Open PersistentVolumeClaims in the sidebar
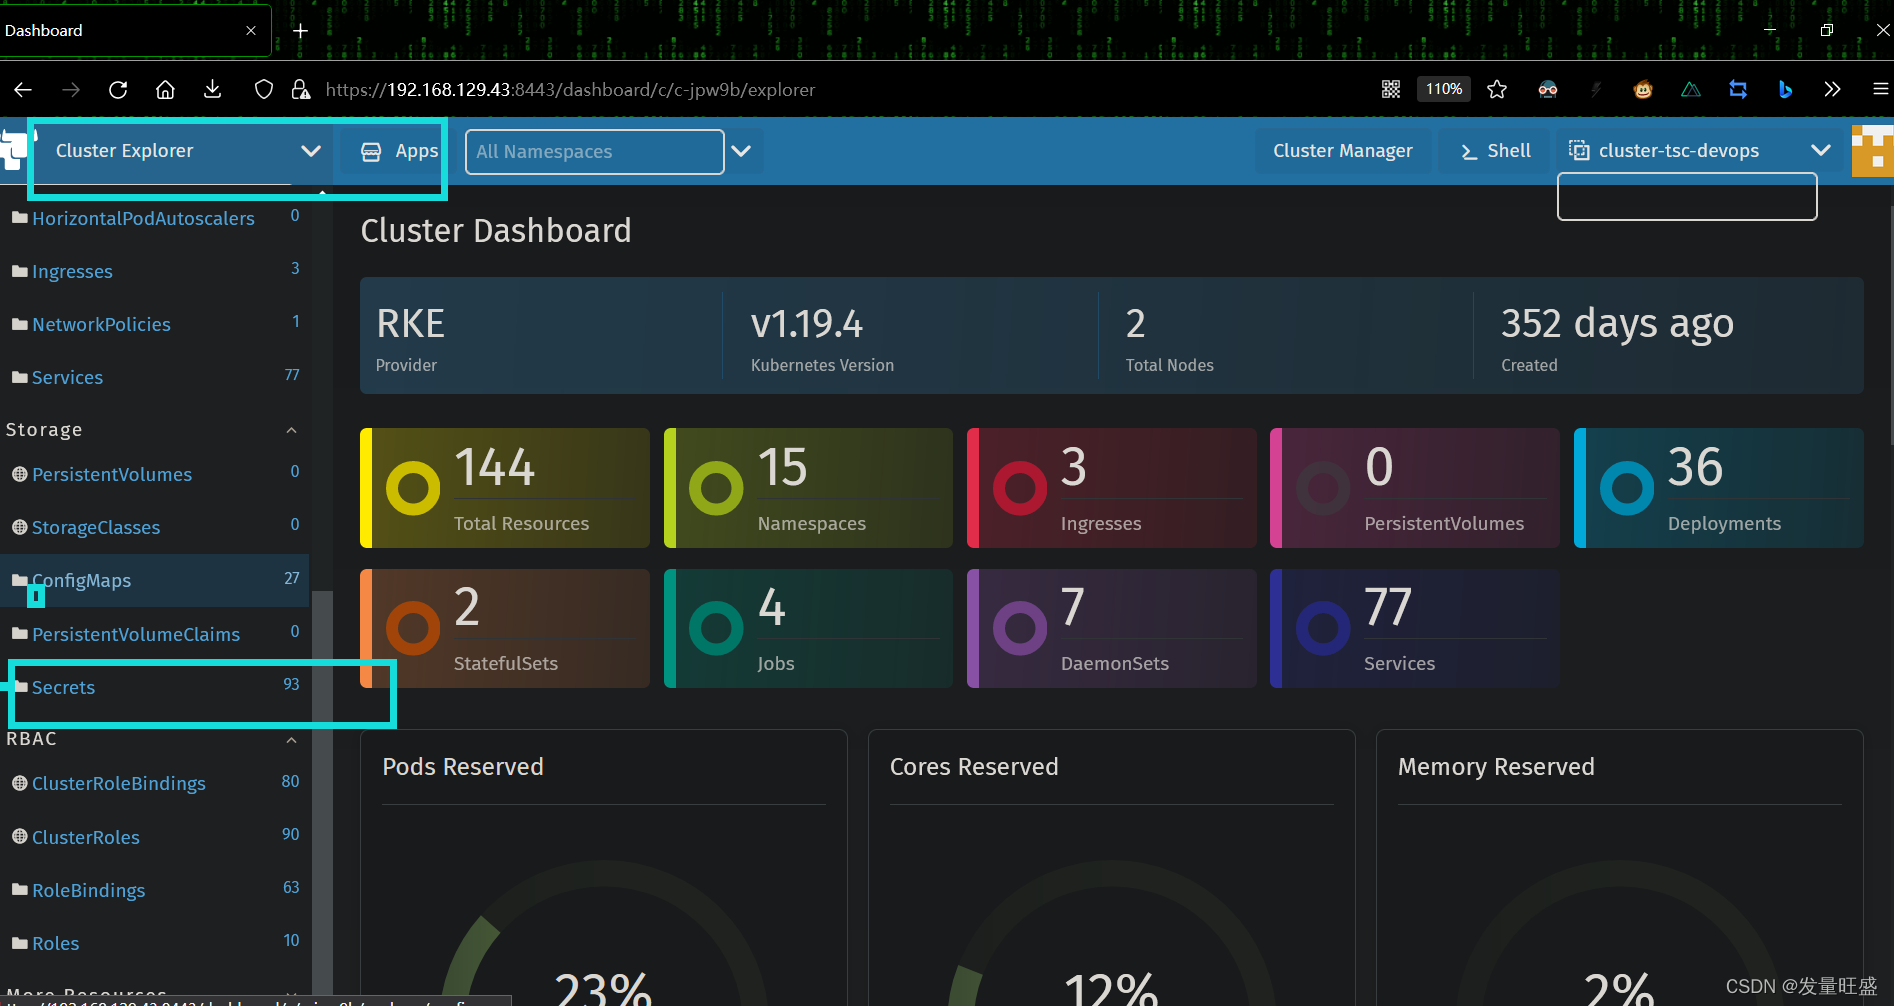 [136, 634]
